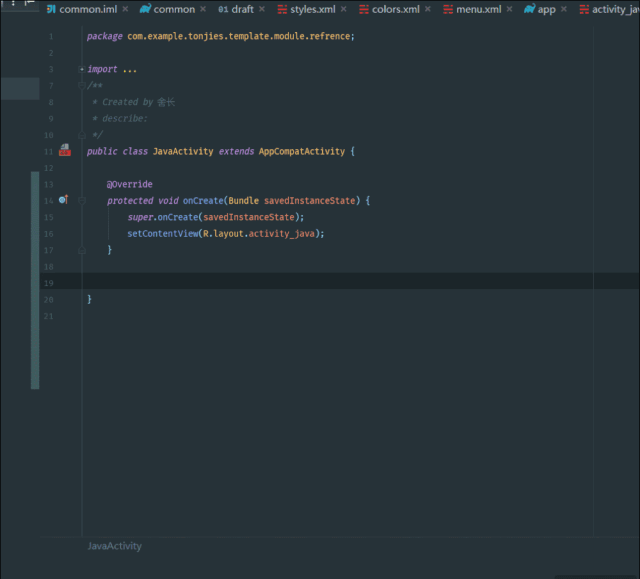640x579 pixels.
Task: Click onCreate in the method signature
Action: [203, 201]
